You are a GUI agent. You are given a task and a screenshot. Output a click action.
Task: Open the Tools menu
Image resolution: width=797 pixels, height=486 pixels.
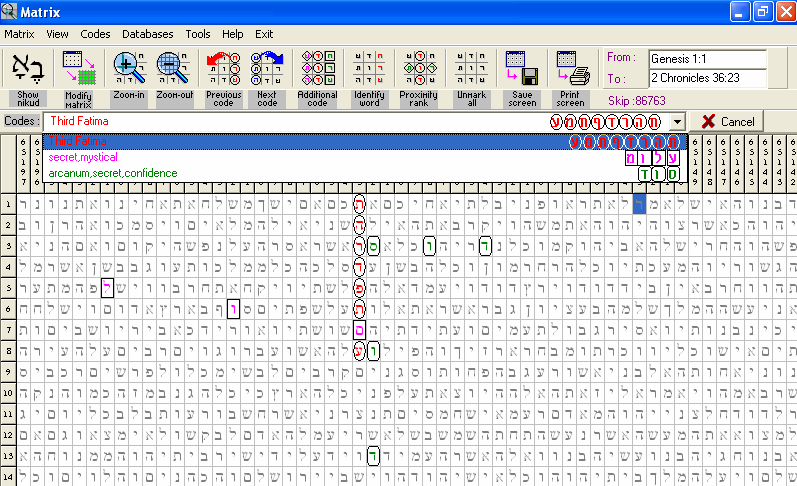[198, 34]
